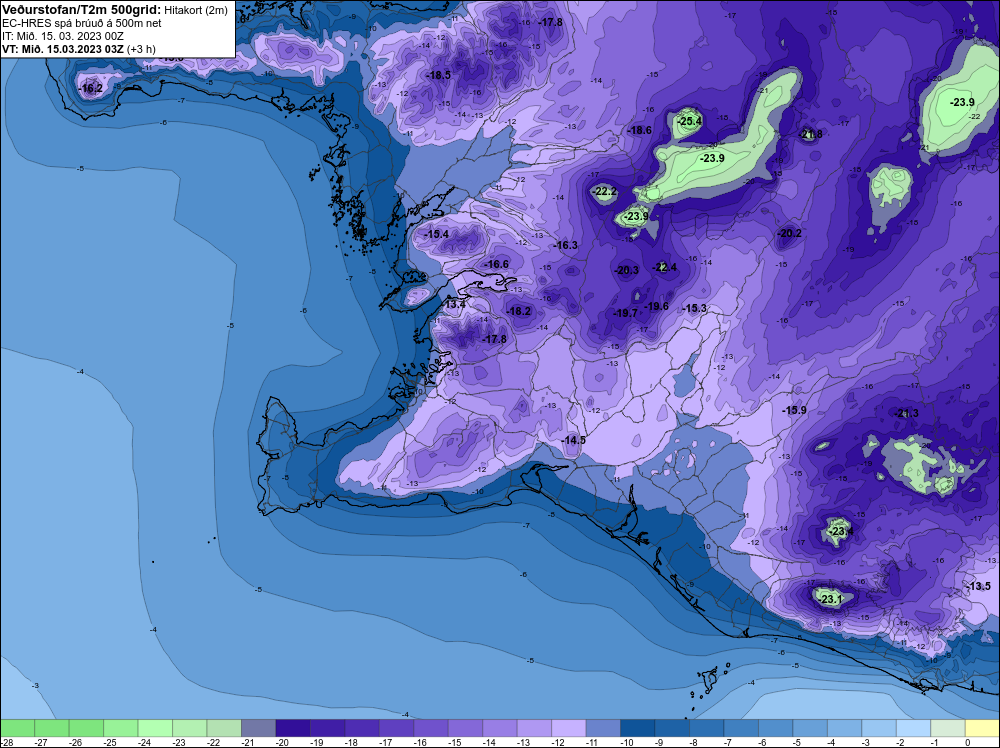Image resolution: width=1000 pixels, height=748 pixels.
Task: Click the 'IT: Mið. 15. 03. 2023 00Z' line
Action: coord(62,36)
